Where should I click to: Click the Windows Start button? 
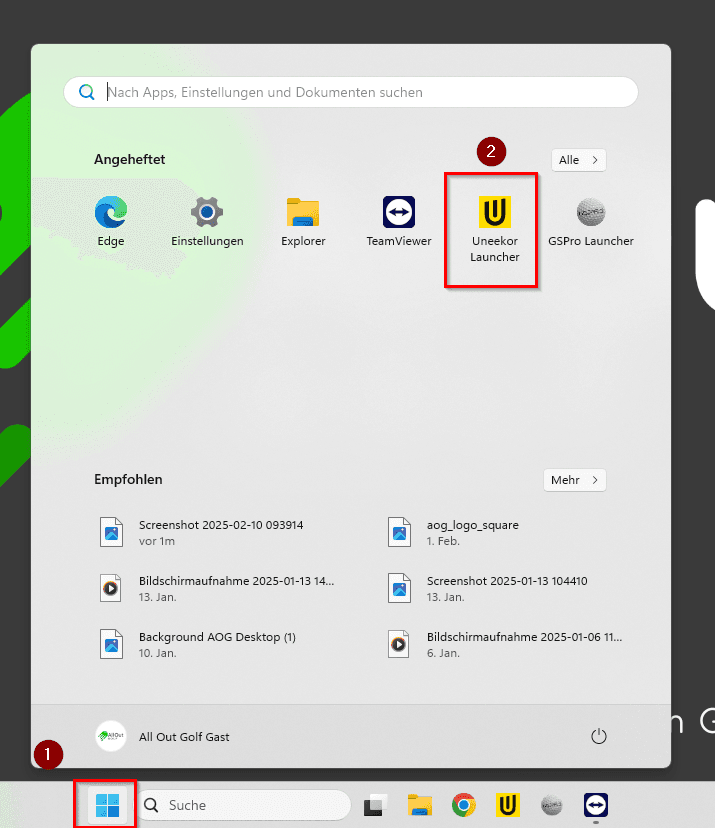(x=107, y=805)
